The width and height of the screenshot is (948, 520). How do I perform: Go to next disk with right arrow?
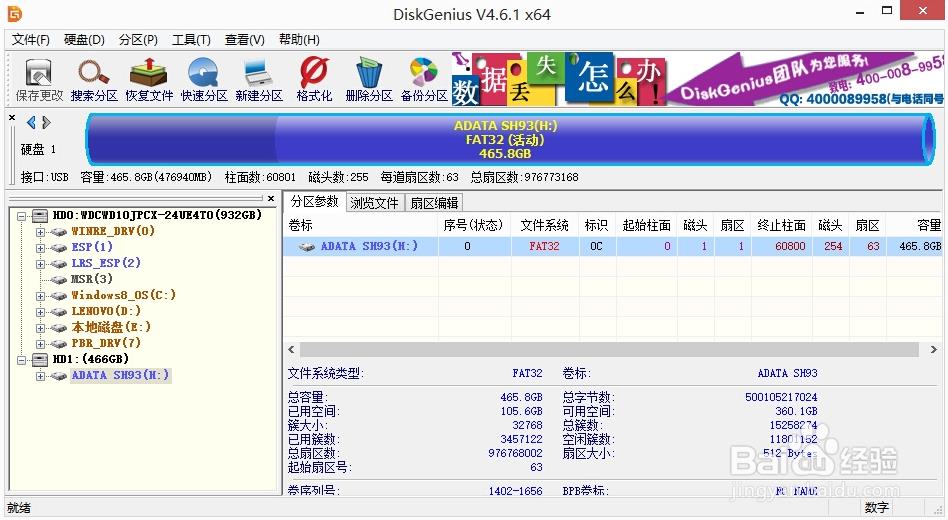tap(46, 123)
